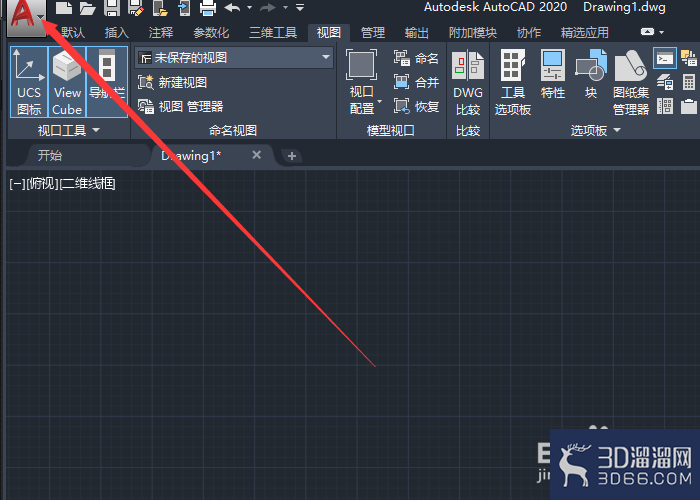
Task: Click the 命名 named viewports button
Action: click(416, 58)
